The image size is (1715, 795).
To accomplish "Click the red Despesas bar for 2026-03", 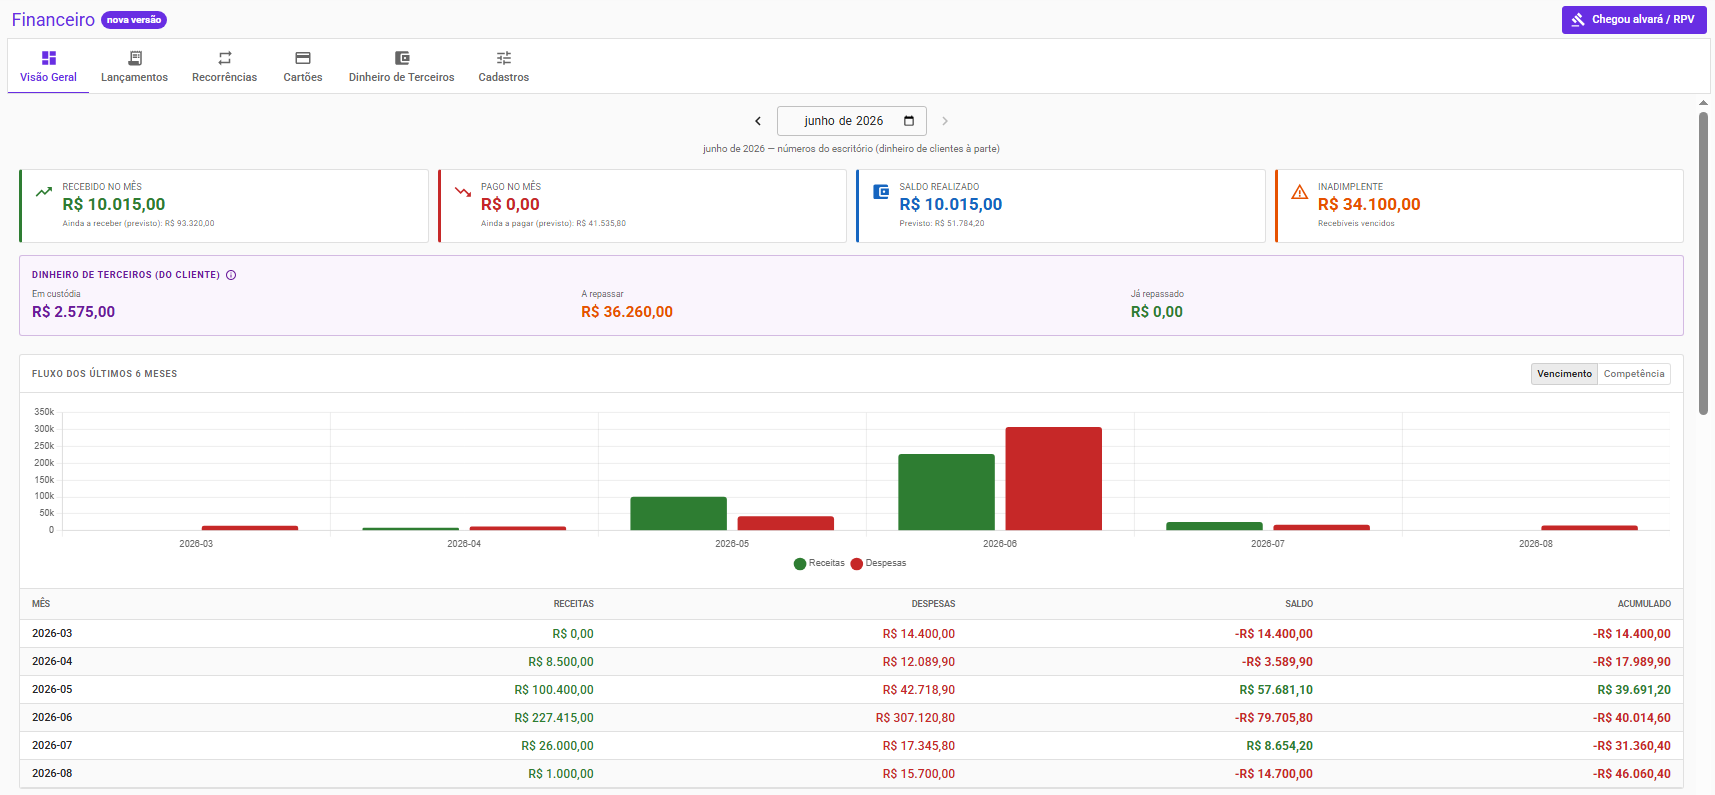I will [x=250, y=528].
